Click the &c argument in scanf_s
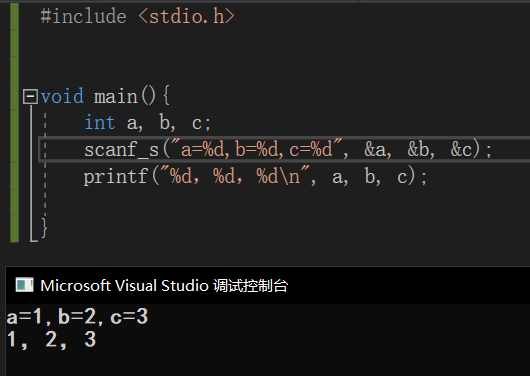The image size is (530, 376). pos(461,149)
